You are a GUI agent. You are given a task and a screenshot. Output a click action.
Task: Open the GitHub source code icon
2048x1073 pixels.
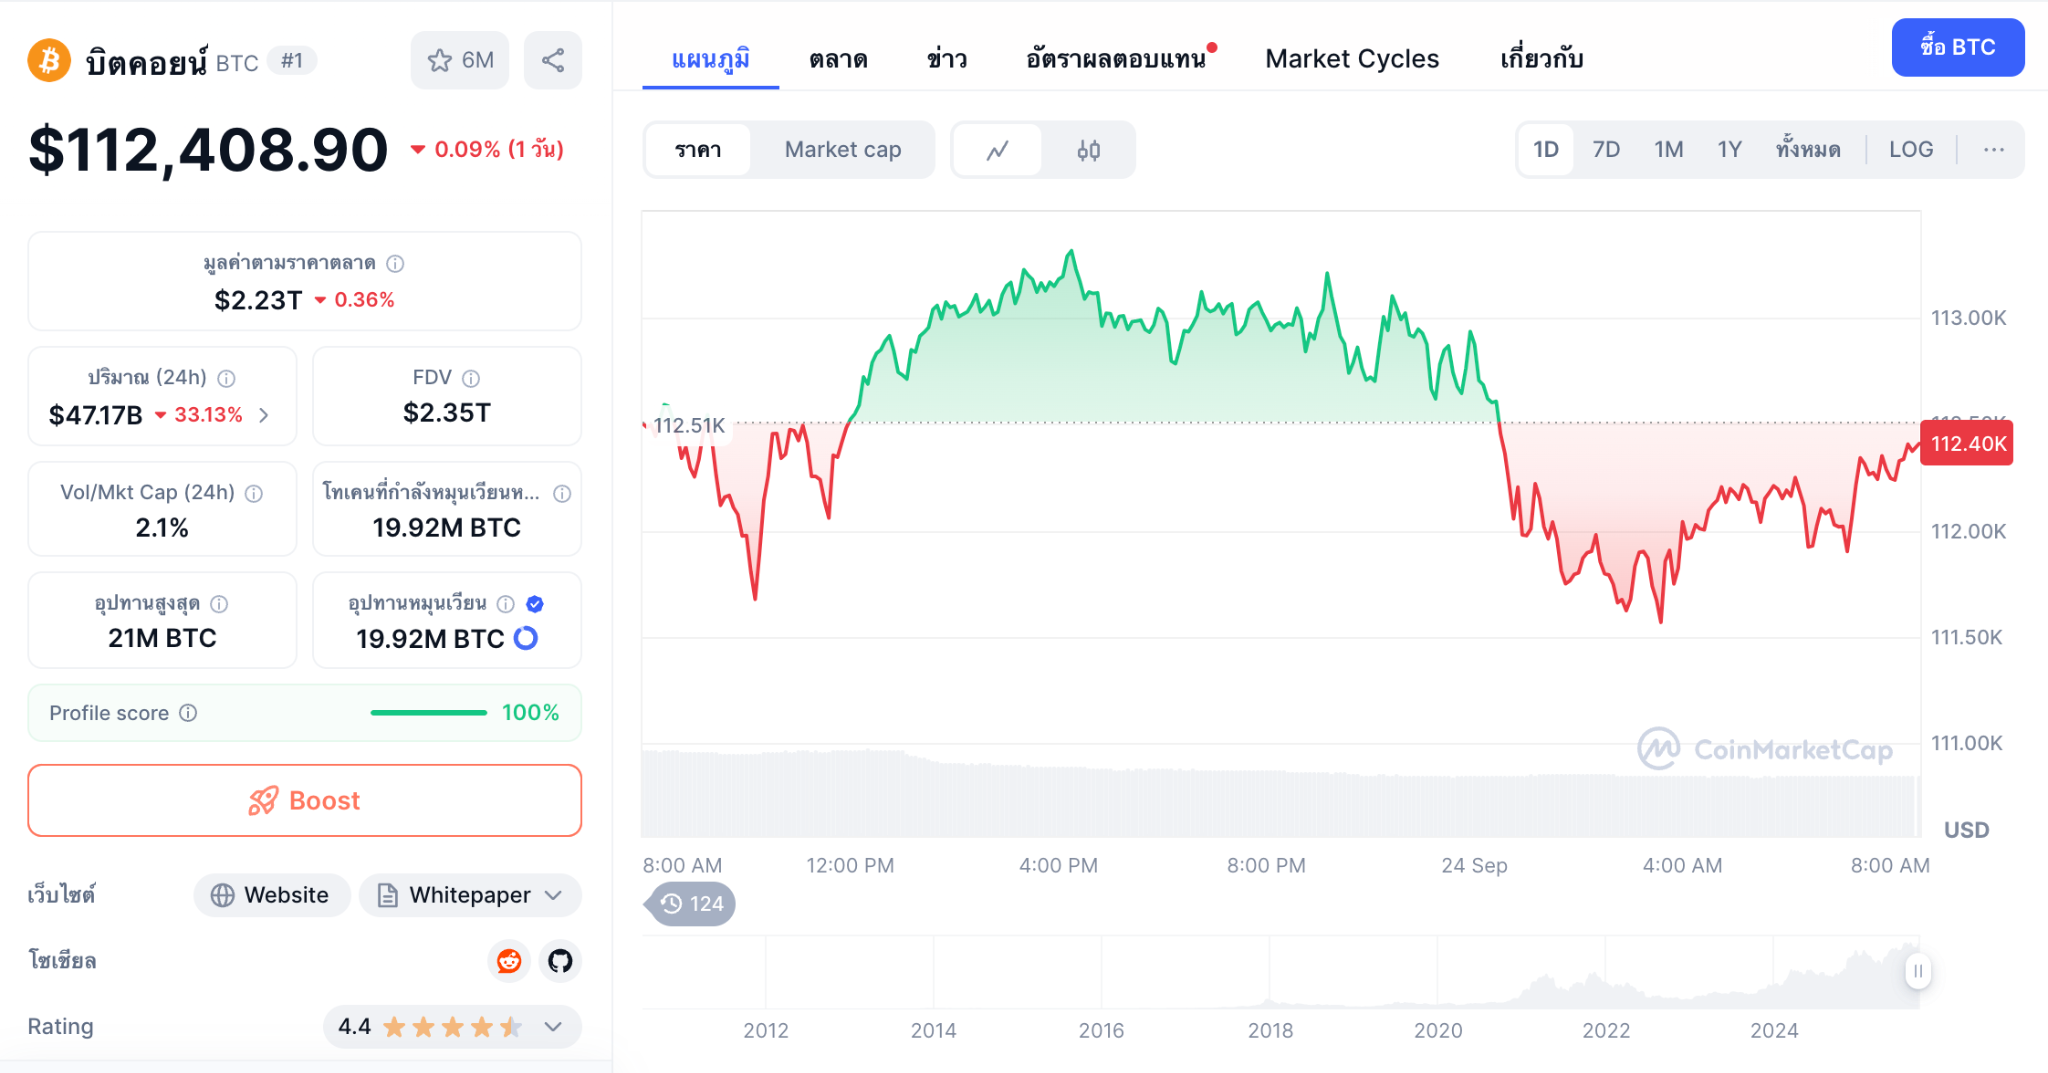[x=560, y=961]
